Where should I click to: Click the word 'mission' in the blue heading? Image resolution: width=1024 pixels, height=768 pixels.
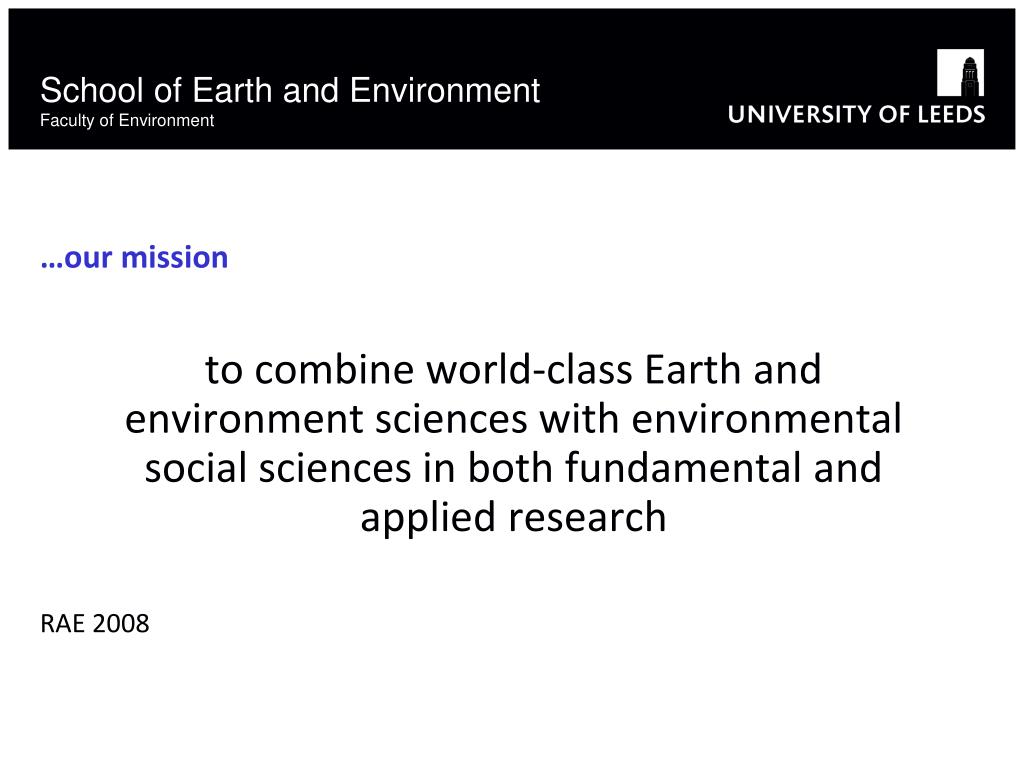[x=175, y=257]
